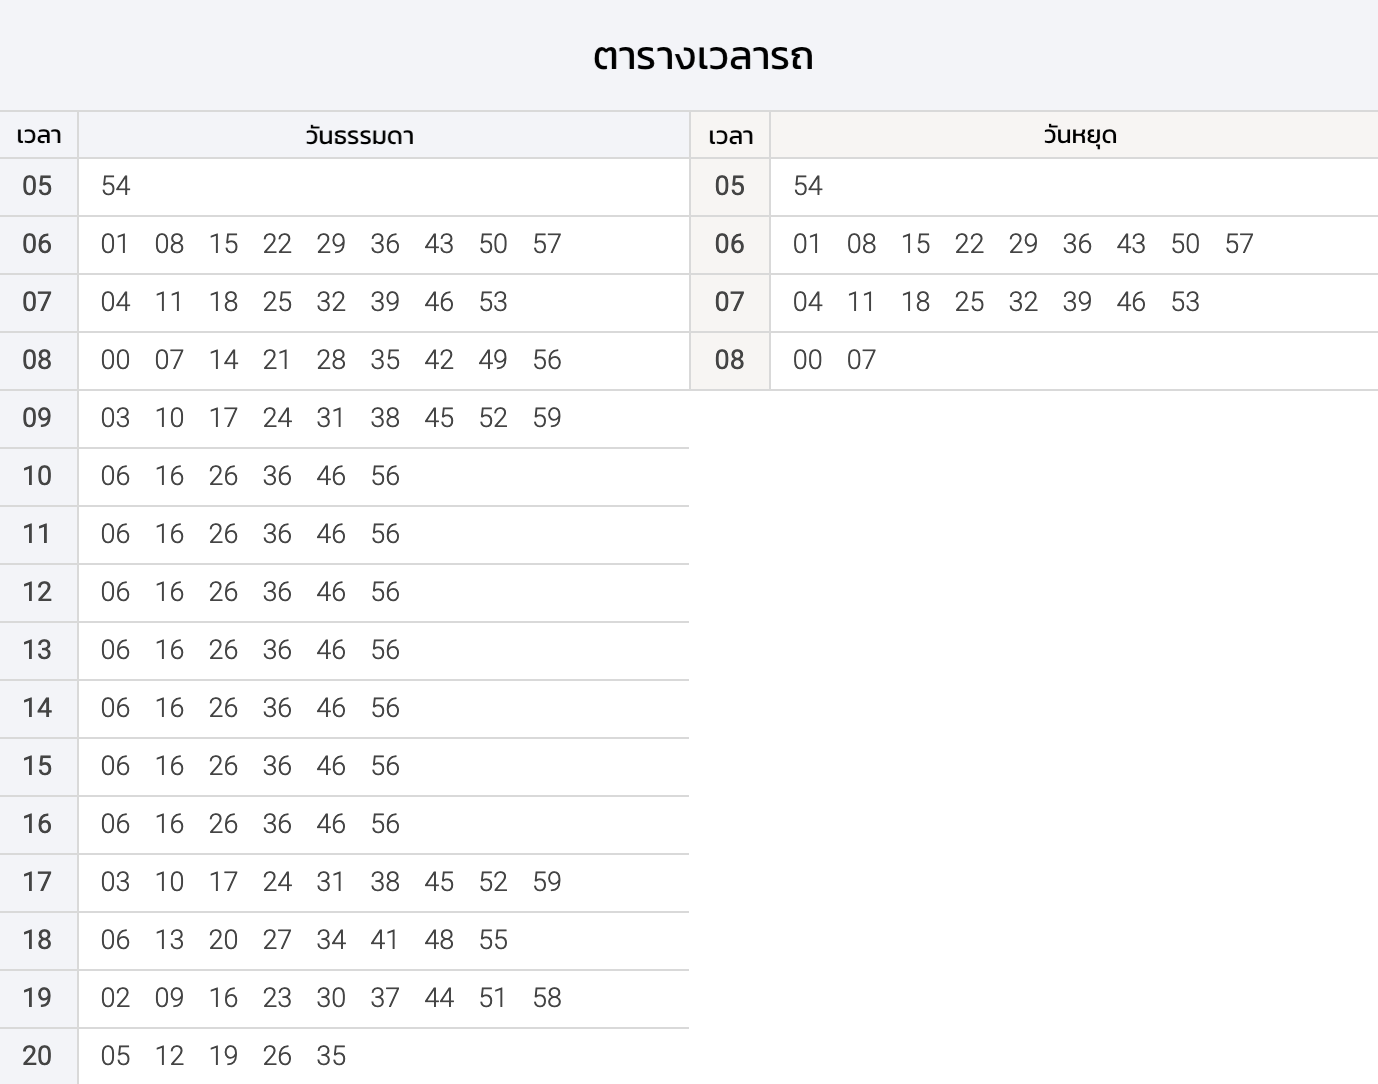Click hour 20 row label
1378x1084 pixels.
pyautogui.click(x=37, y=1056)
